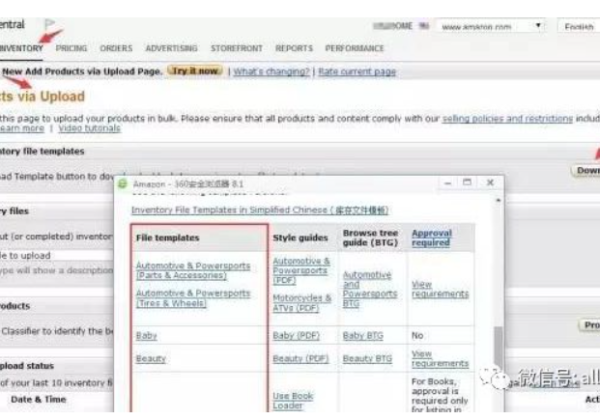
Task: Open Motorcycles & ATVs (PDF) style guide
Action: tap(302, 303)
